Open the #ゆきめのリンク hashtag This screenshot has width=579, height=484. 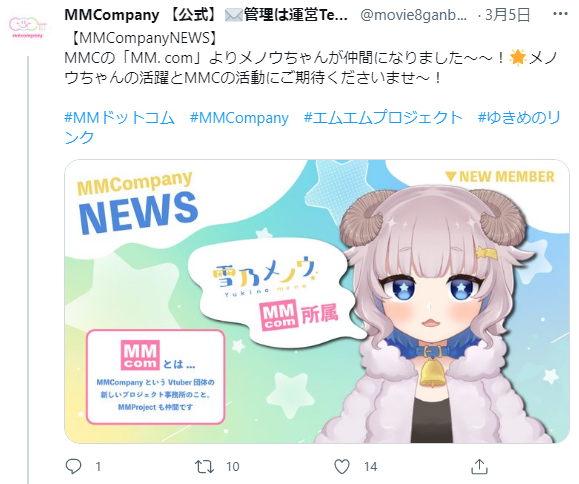(312, 127)
